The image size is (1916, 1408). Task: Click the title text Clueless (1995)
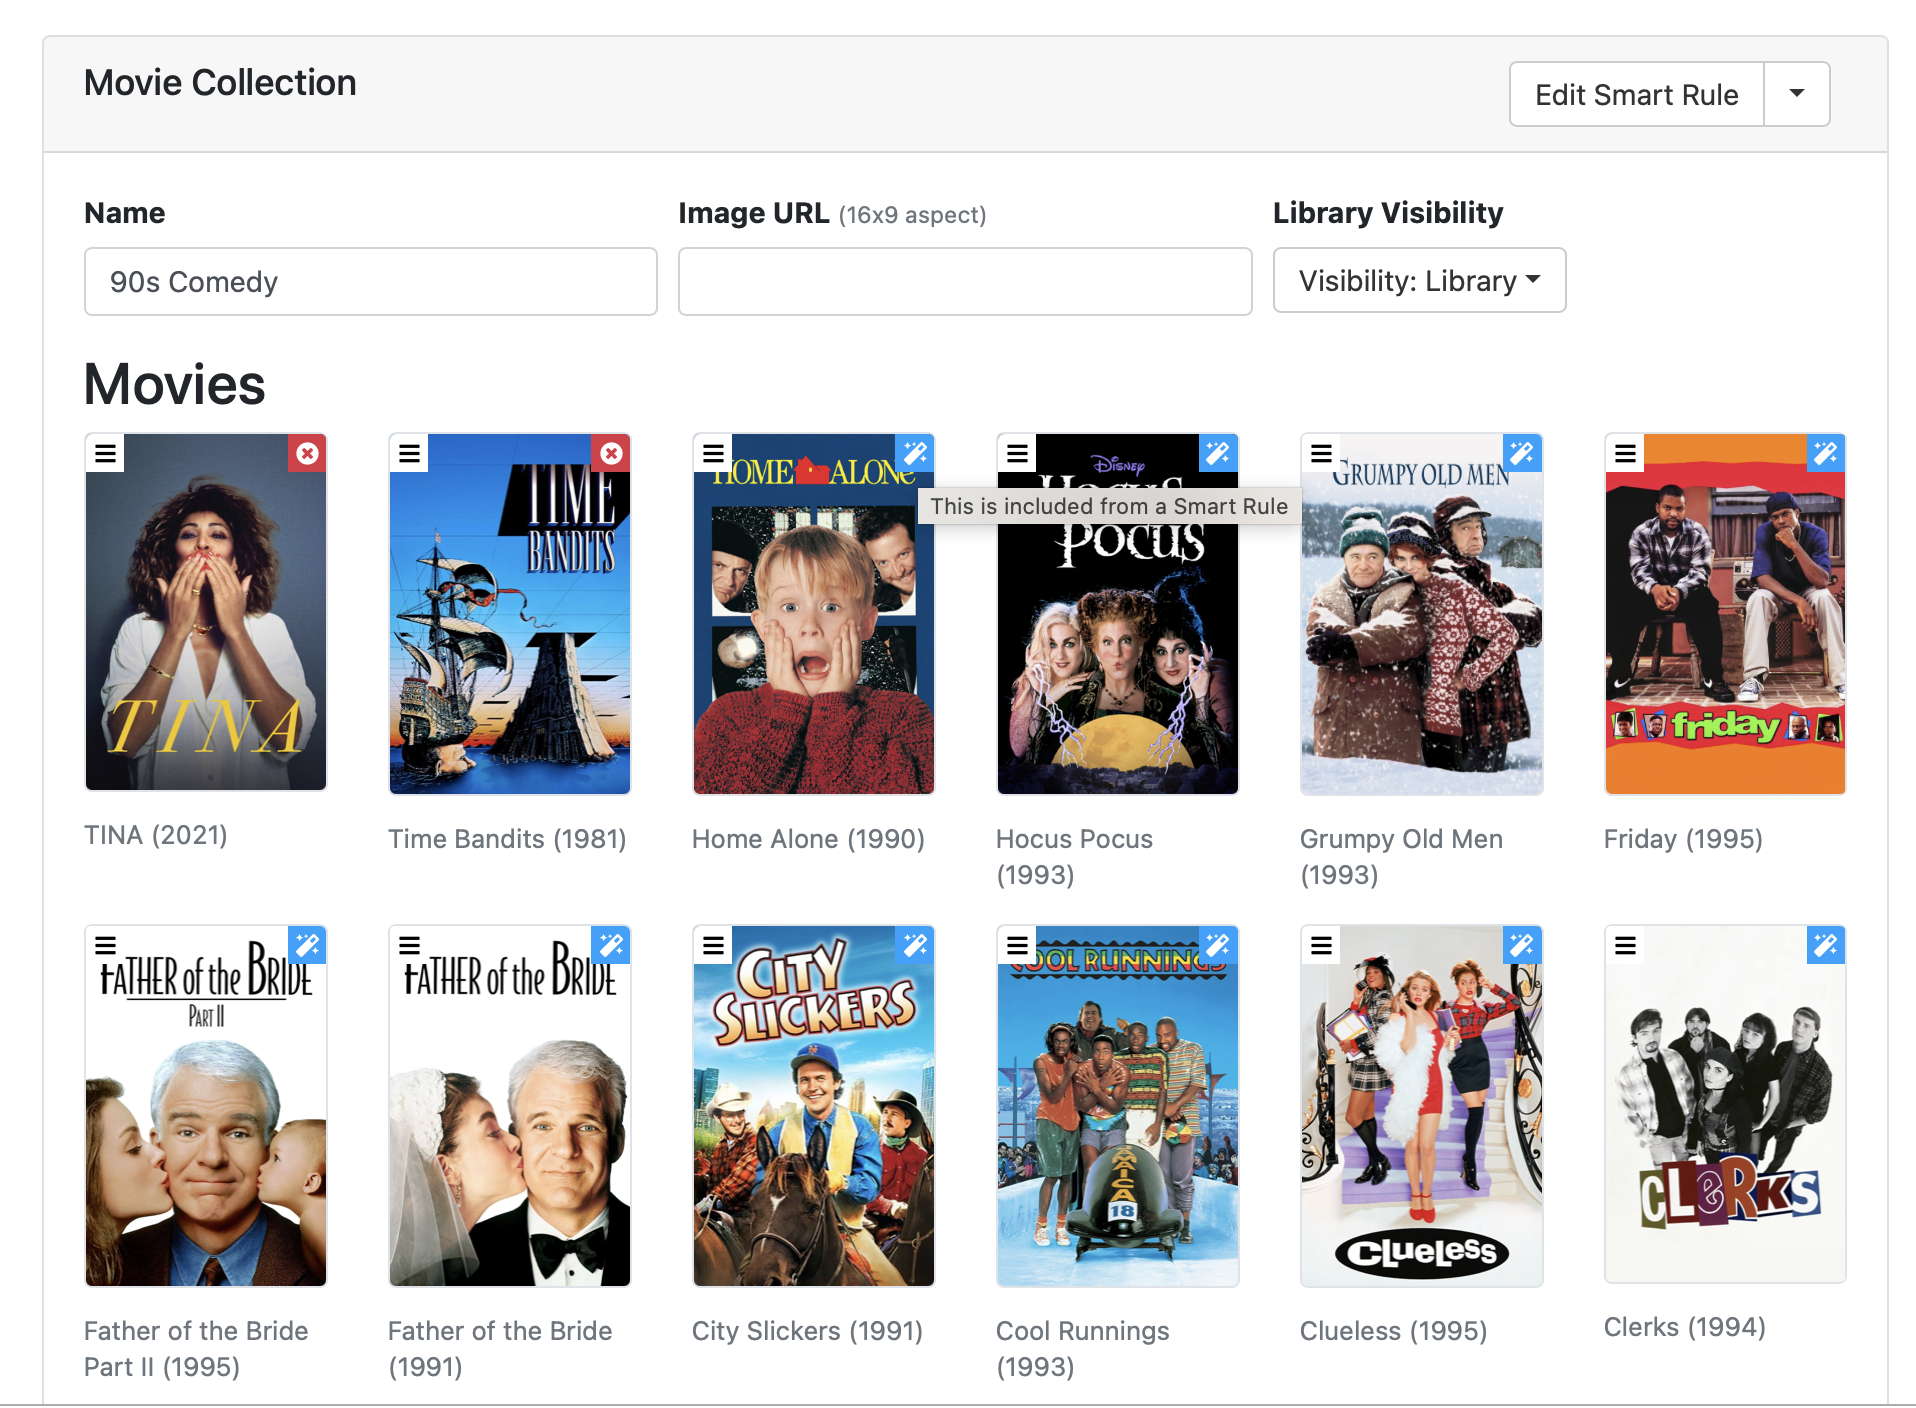coord(1393,1331)
